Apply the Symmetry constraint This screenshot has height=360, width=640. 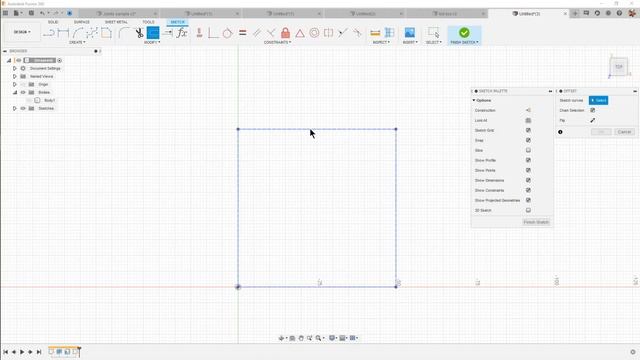click(x=328, y=33)
